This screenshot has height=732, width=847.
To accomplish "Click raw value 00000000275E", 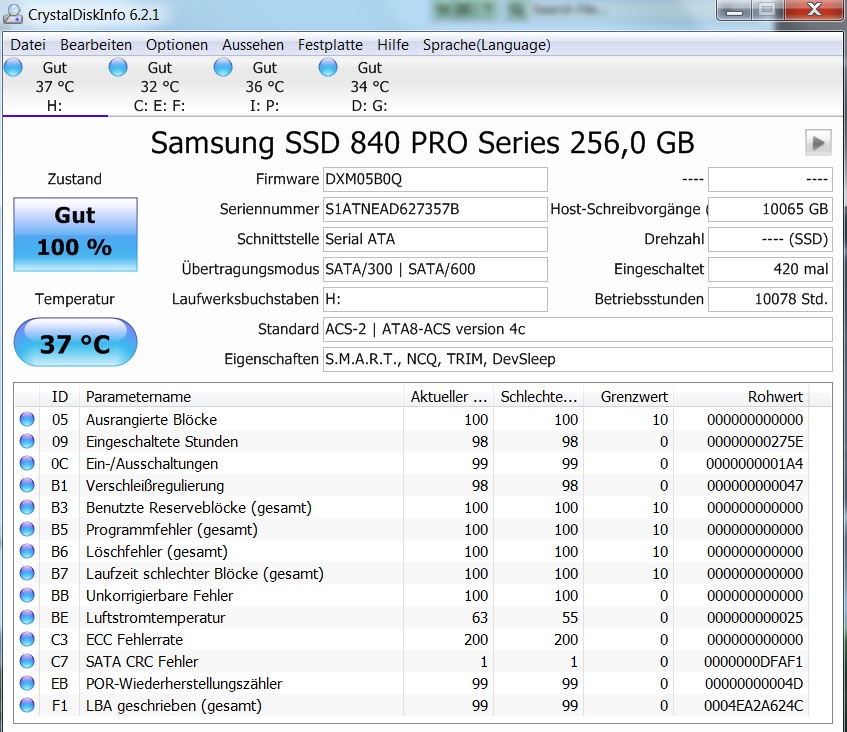I will coord(755,442).
